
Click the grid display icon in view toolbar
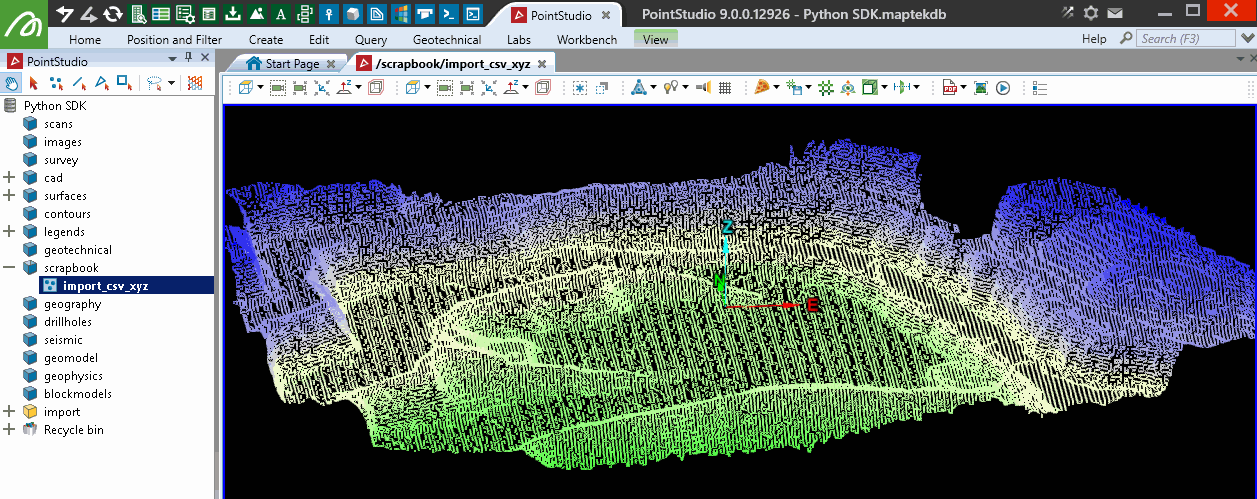coord(725,88)
